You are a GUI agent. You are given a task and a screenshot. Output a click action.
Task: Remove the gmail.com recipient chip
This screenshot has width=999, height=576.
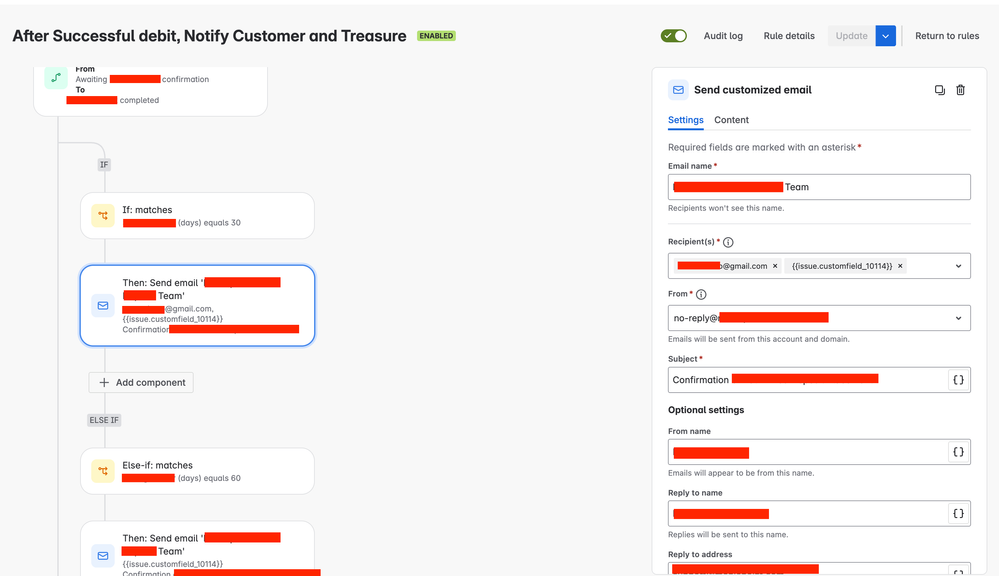tap(775, 266)
